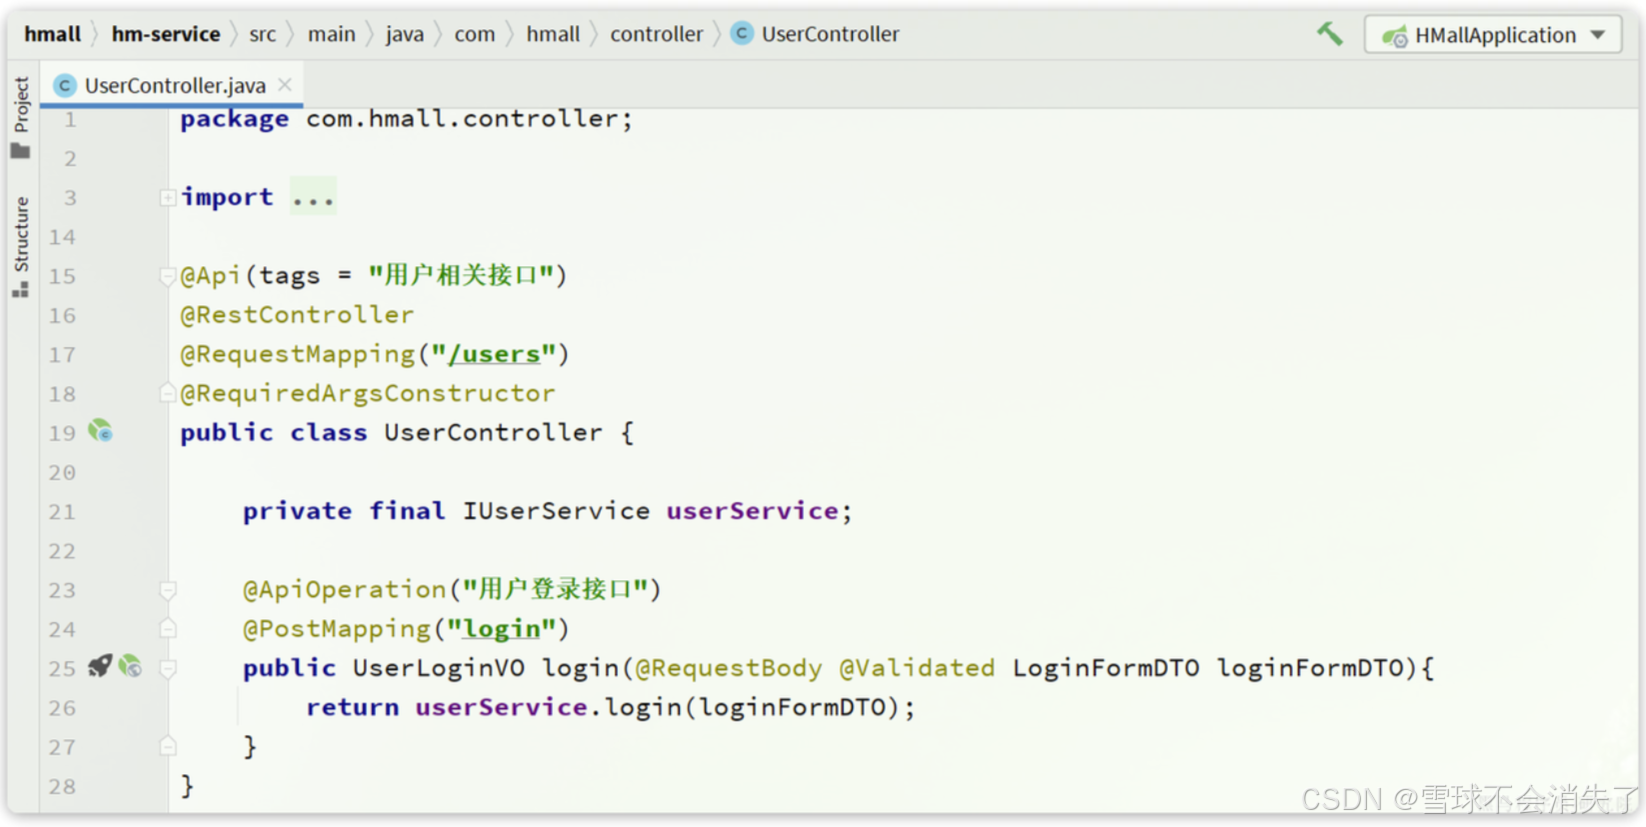Click the LoginFormDTO parameter type
Viewport: 1646px width, 827px height.
(x=1106, y=668)
